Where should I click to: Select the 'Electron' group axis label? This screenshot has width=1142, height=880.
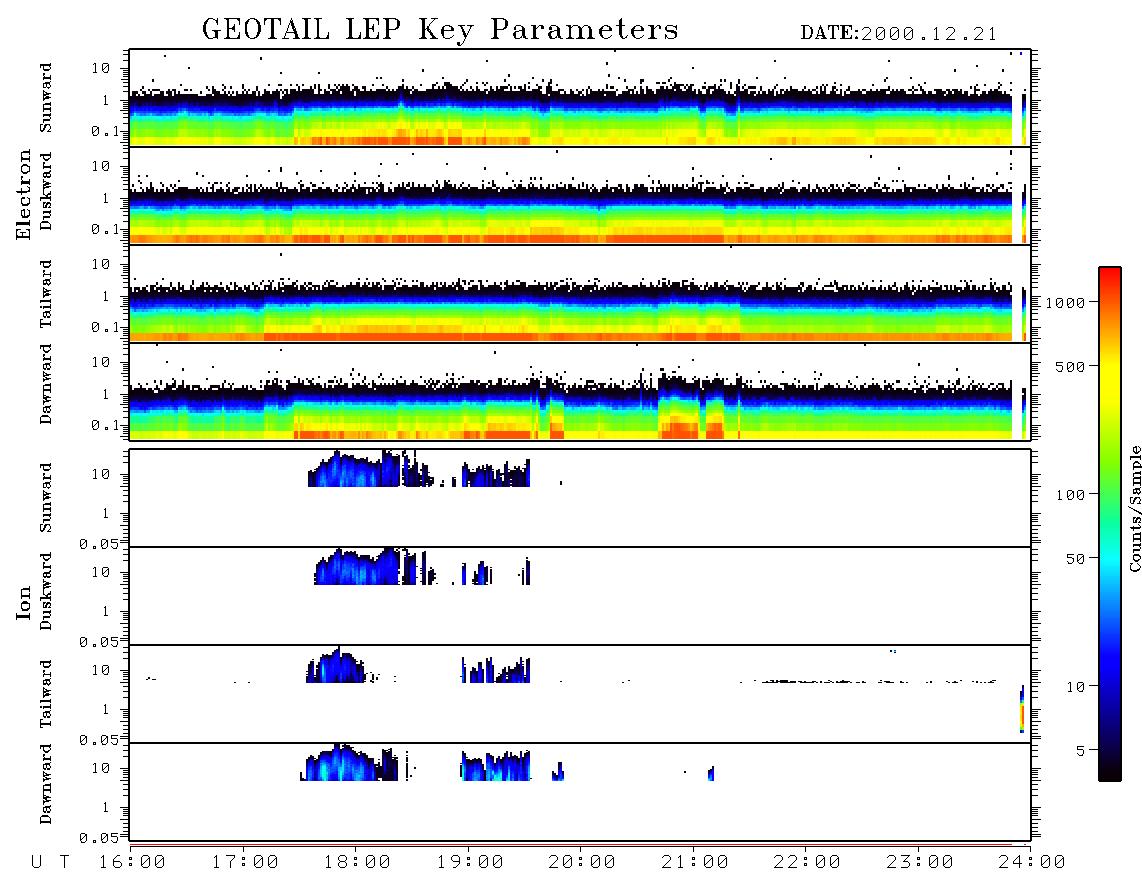[24, 195]
